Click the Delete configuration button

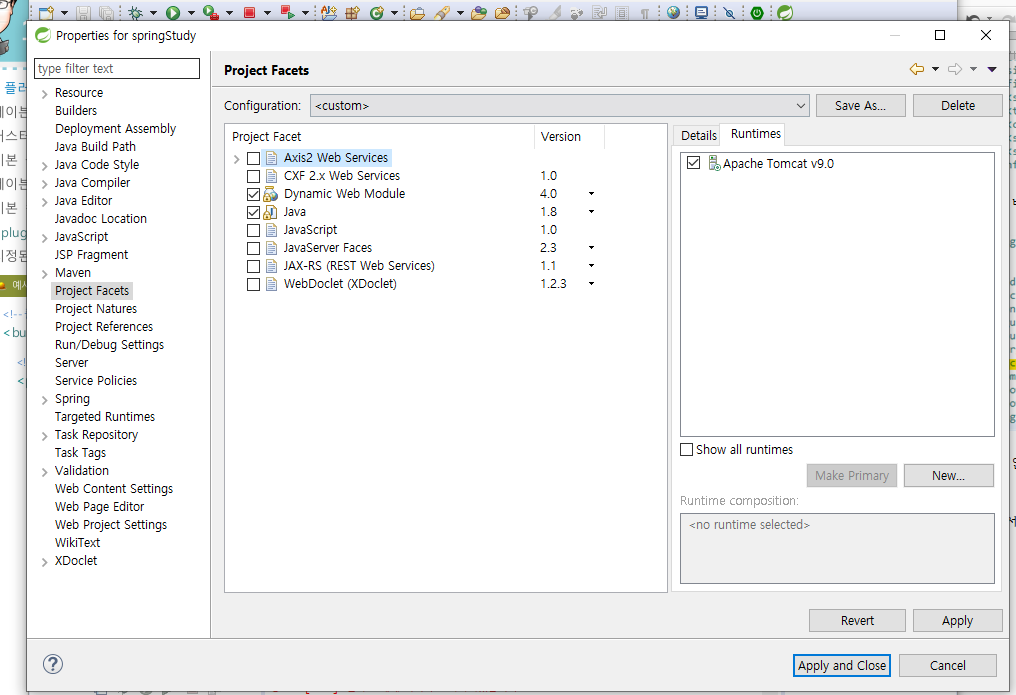[958, 106]
